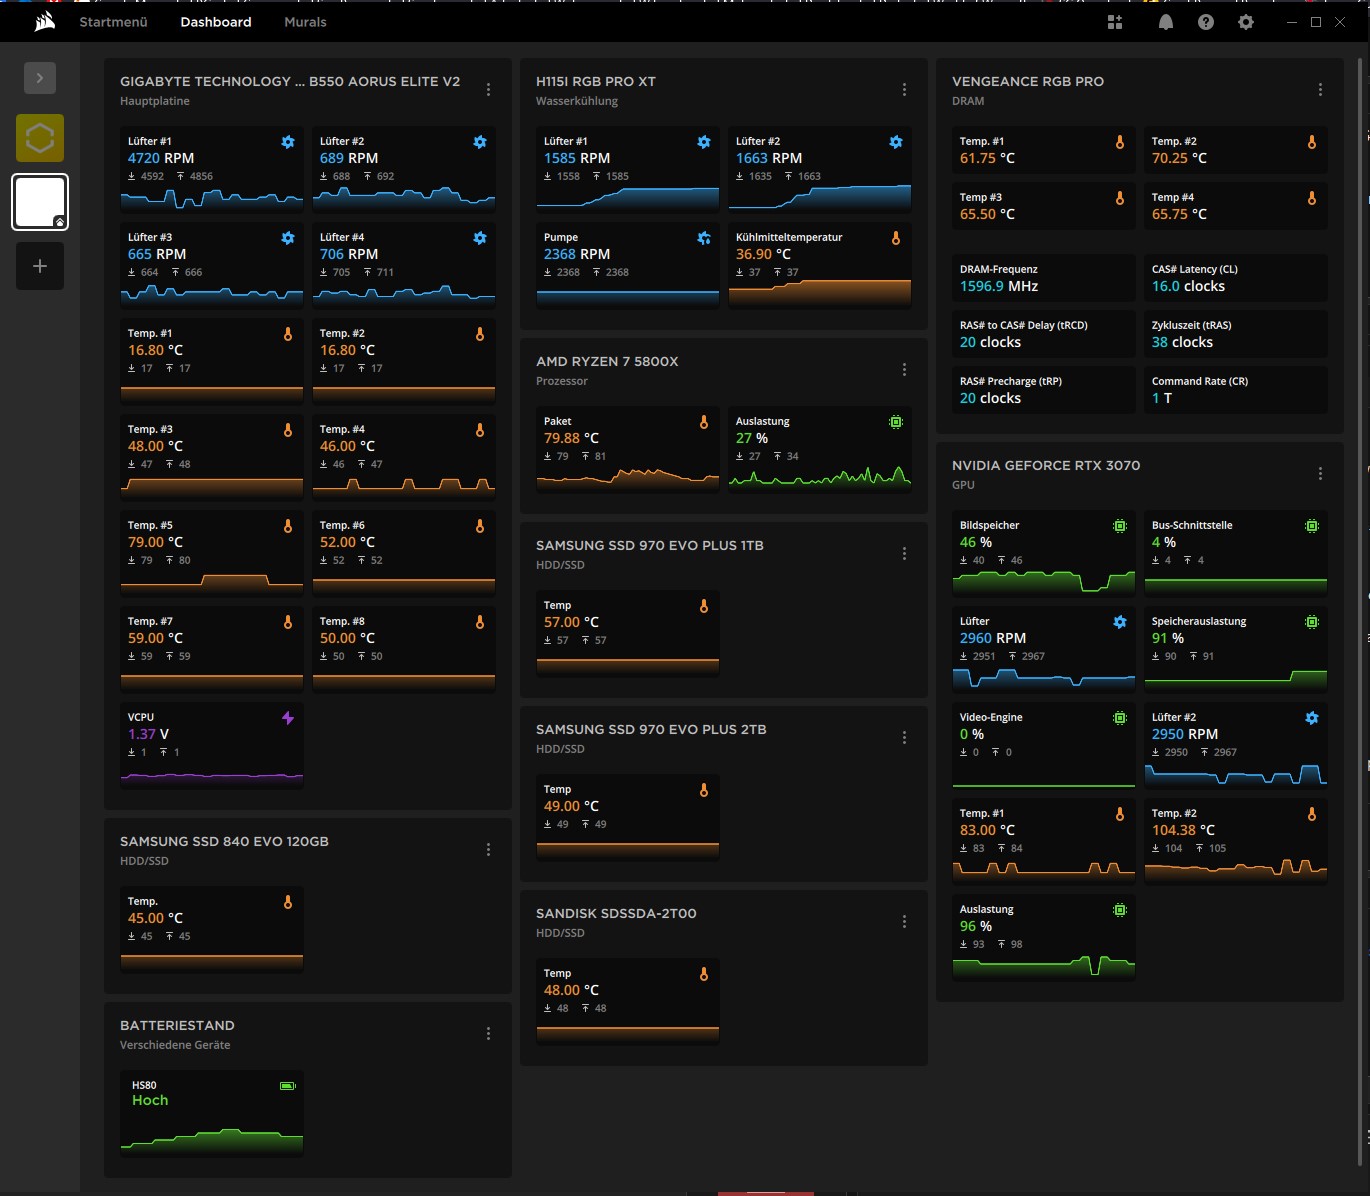Click the Ryzen Paket thermometer icon

click(x=704, y=422)
